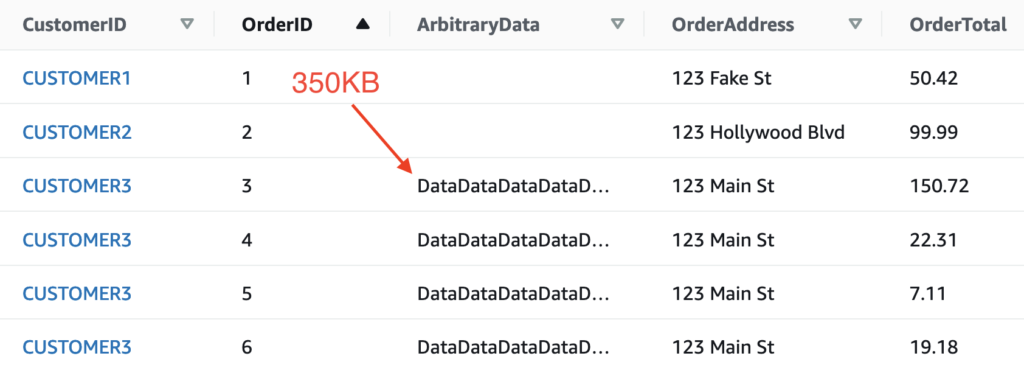The height and width of the screenshot is (370, 1024).
Task: Select the OrderTotal column header
Action: click(957, 25)
